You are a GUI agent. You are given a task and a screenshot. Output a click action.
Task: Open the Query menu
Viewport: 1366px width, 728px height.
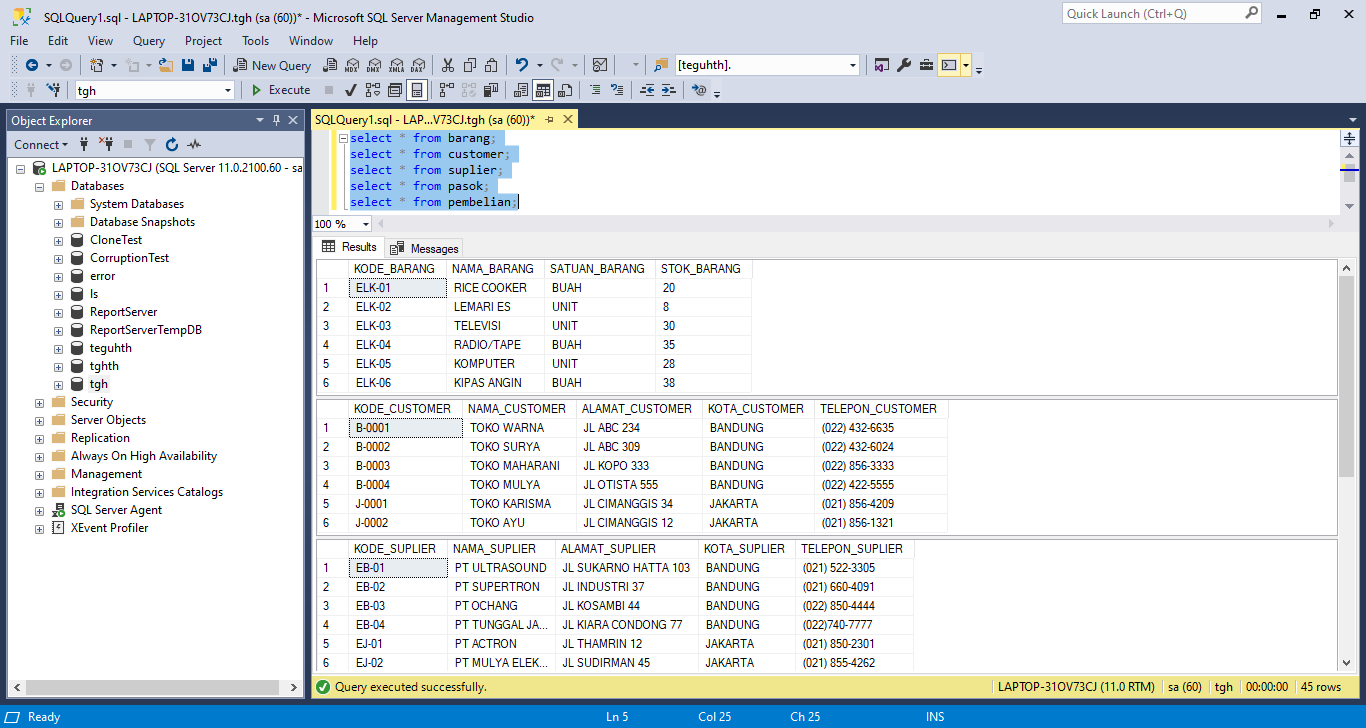click(x=147, y=41)
